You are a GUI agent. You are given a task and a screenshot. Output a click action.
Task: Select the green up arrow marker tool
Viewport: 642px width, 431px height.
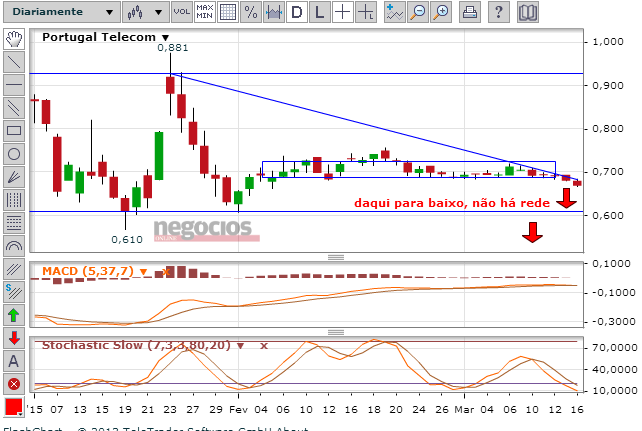click(14, 315)
